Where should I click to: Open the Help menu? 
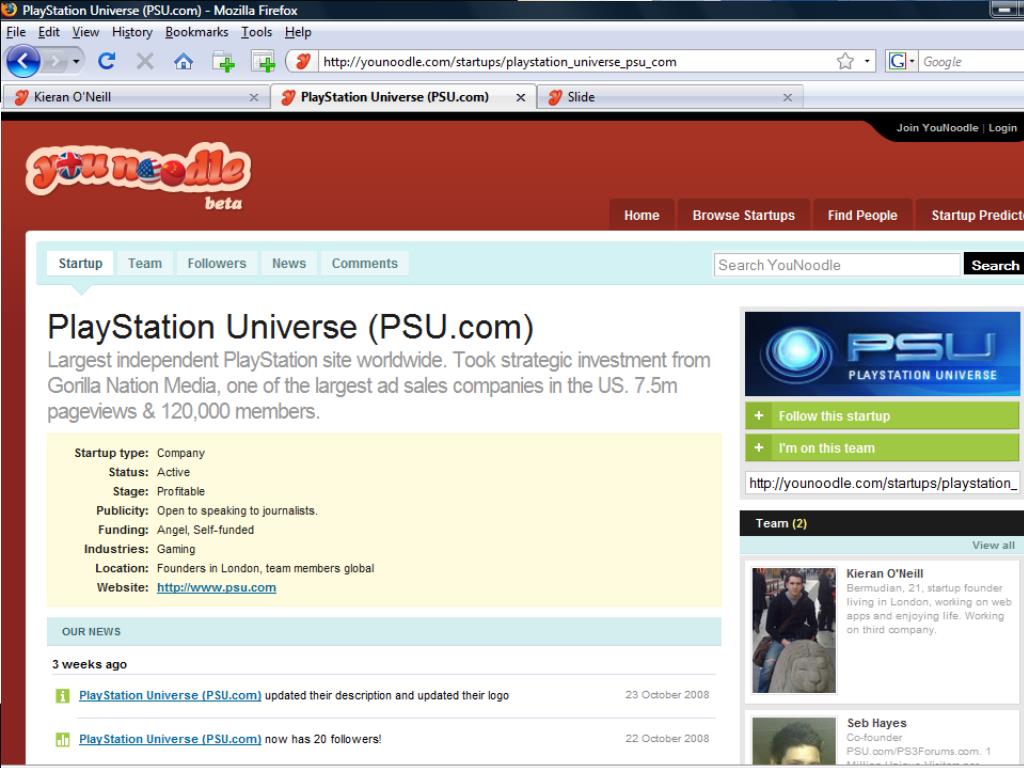(298, 32)
